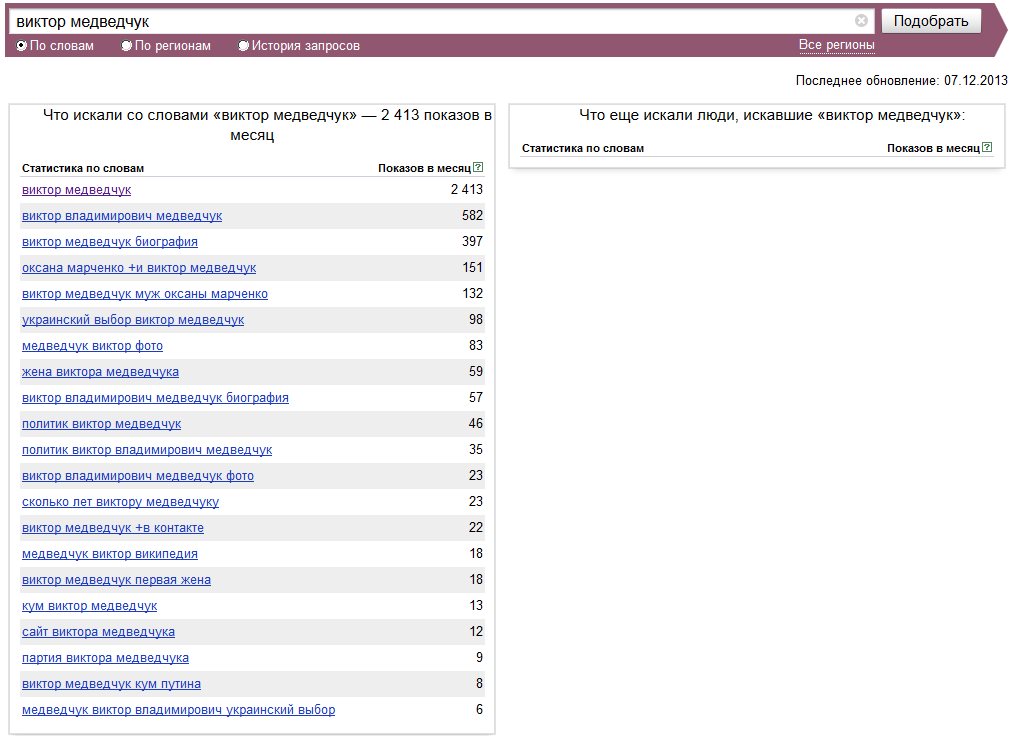
Task: Open the "виктор медведчук первая жена" link
Action: (x=116, y=580)
